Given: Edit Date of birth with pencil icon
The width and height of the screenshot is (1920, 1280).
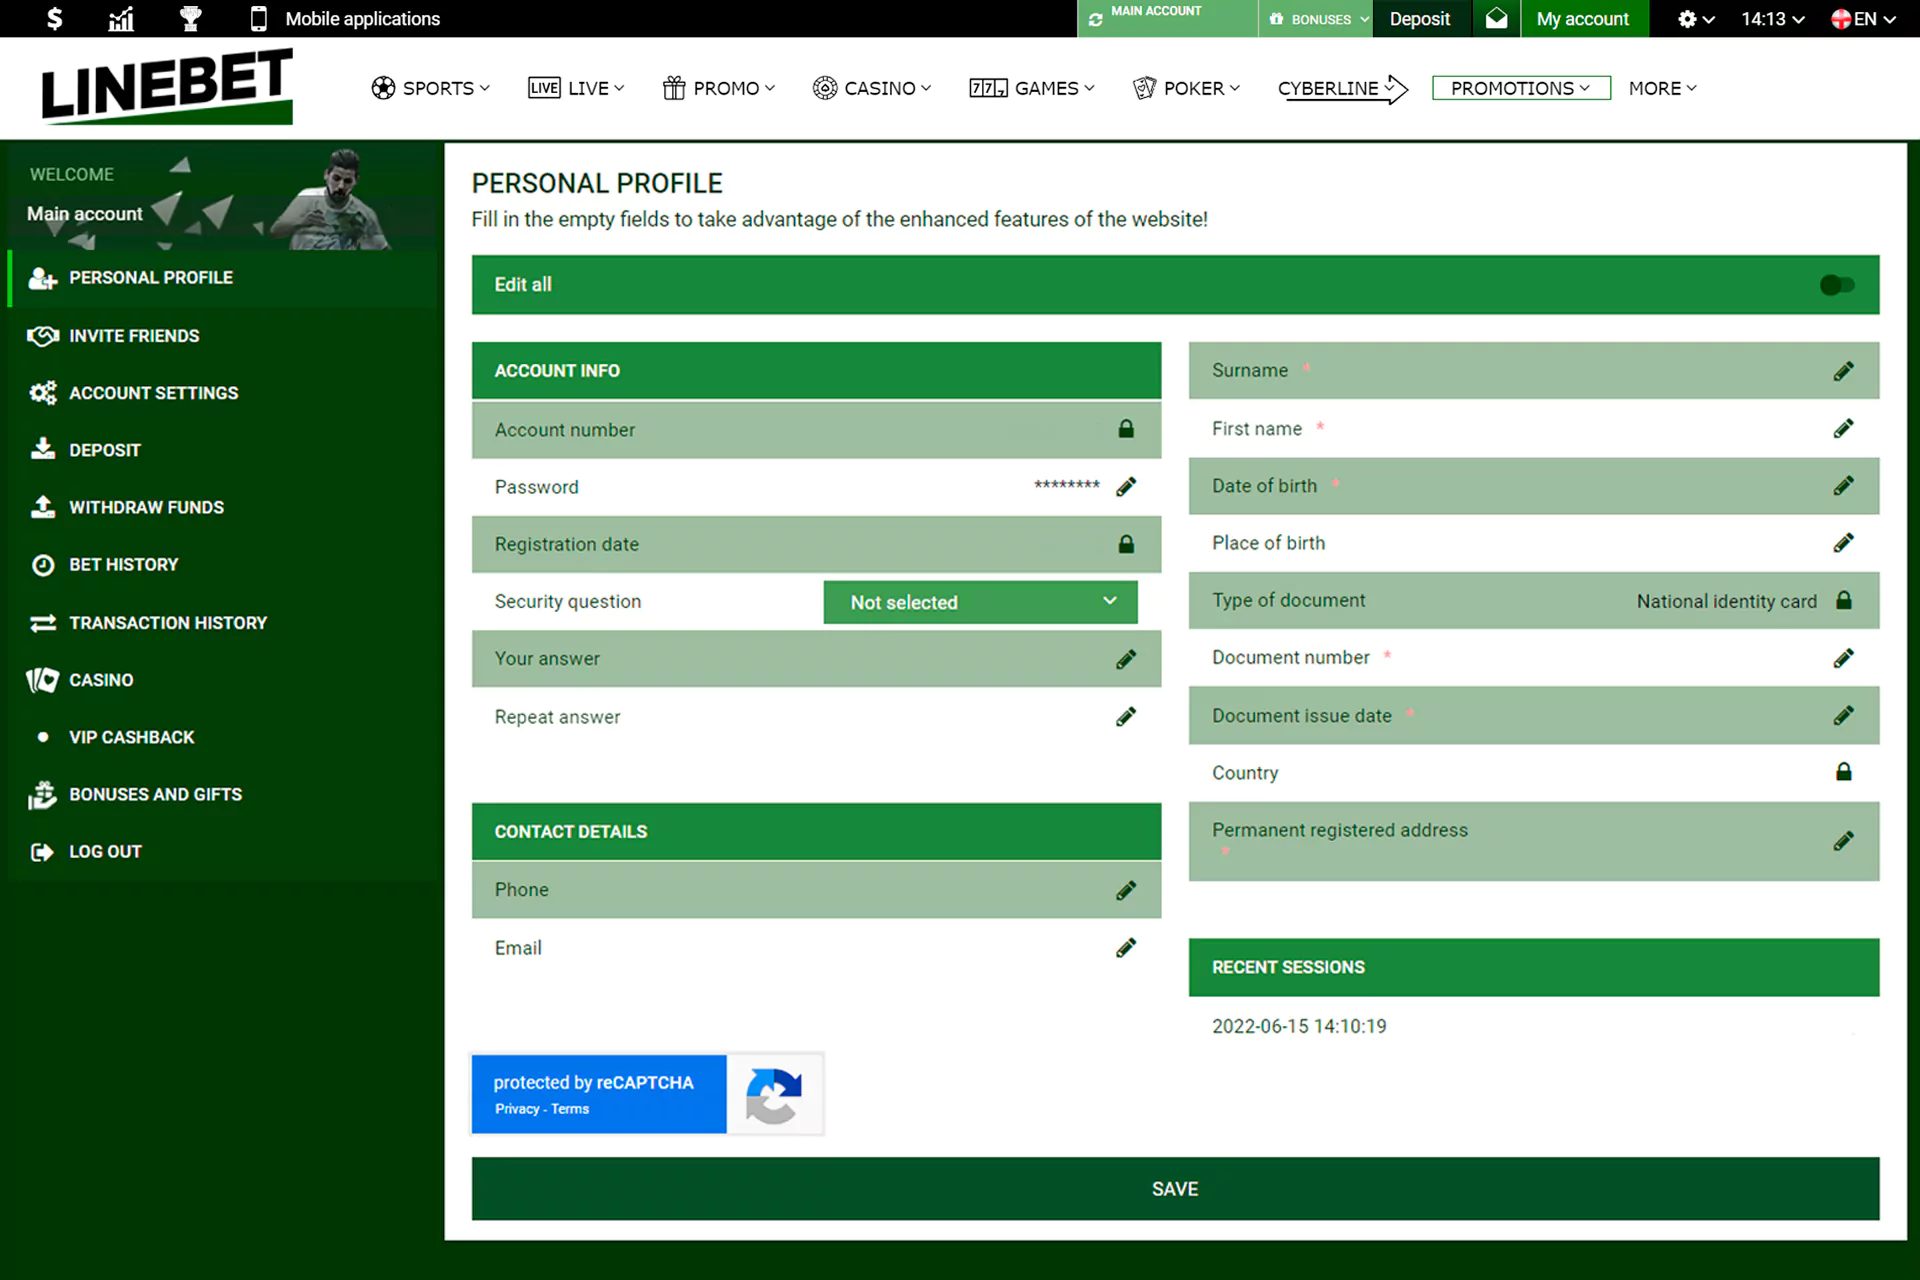Looking at the screenshot, I should tap(1843, 486).
